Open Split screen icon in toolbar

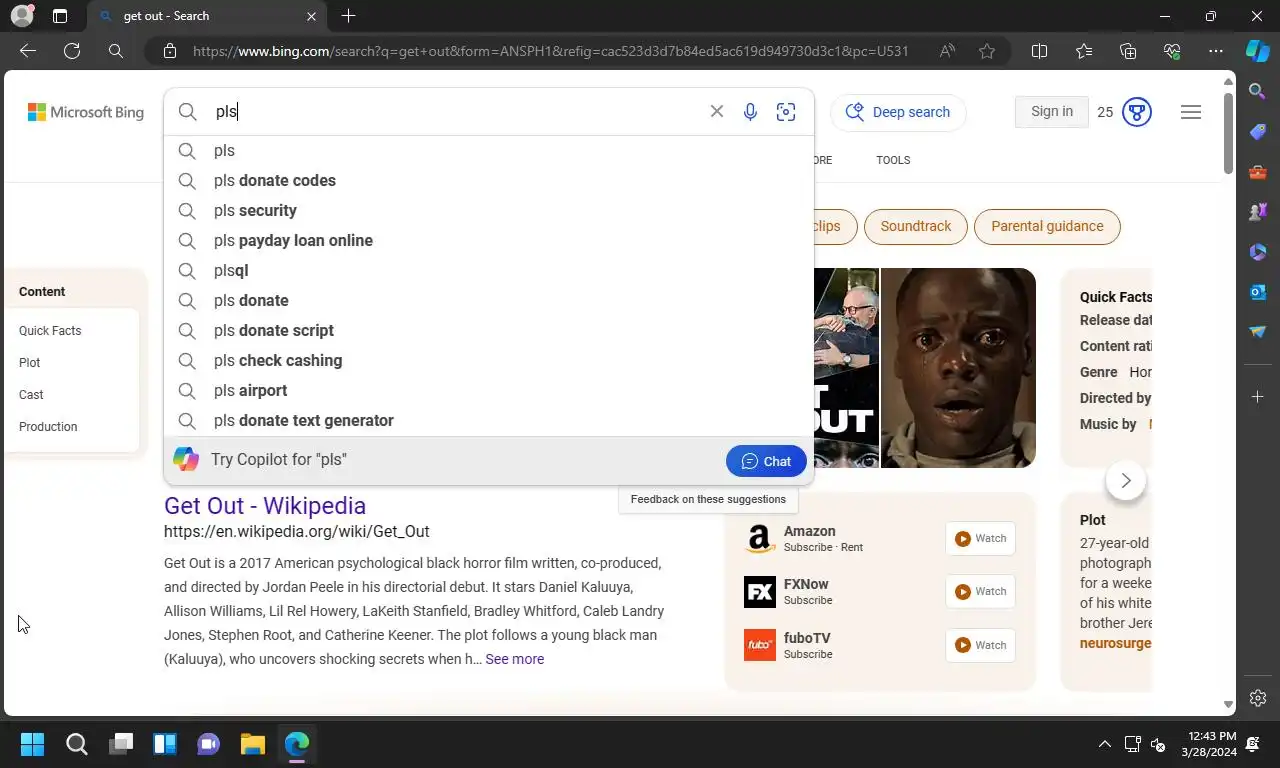pos(1039,51)
